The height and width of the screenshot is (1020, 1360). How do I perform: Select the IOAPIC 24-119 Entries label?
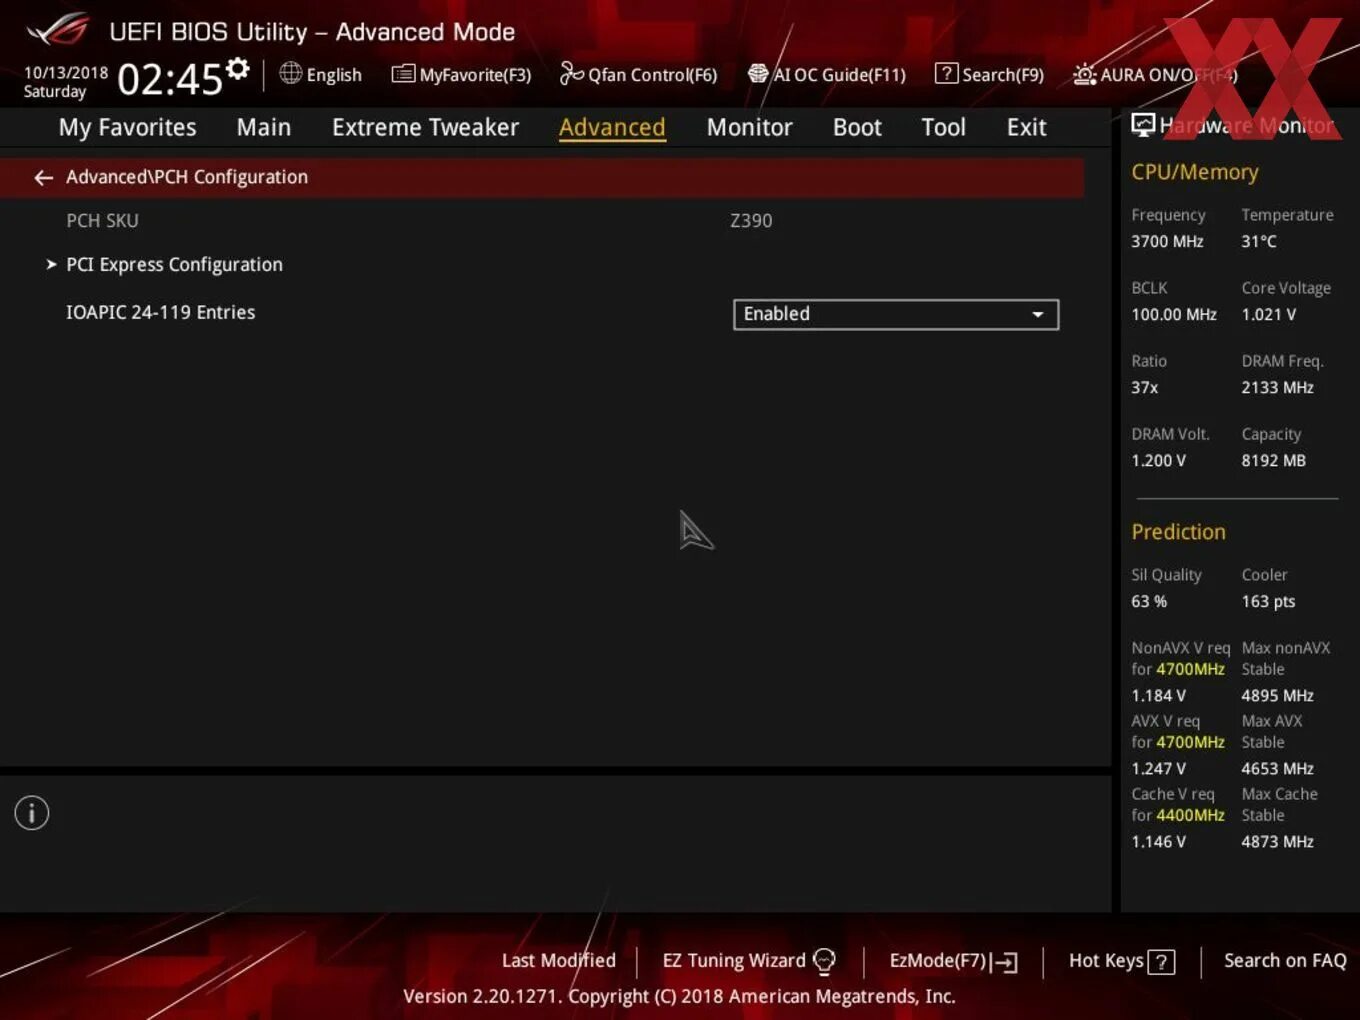(161, 312)
